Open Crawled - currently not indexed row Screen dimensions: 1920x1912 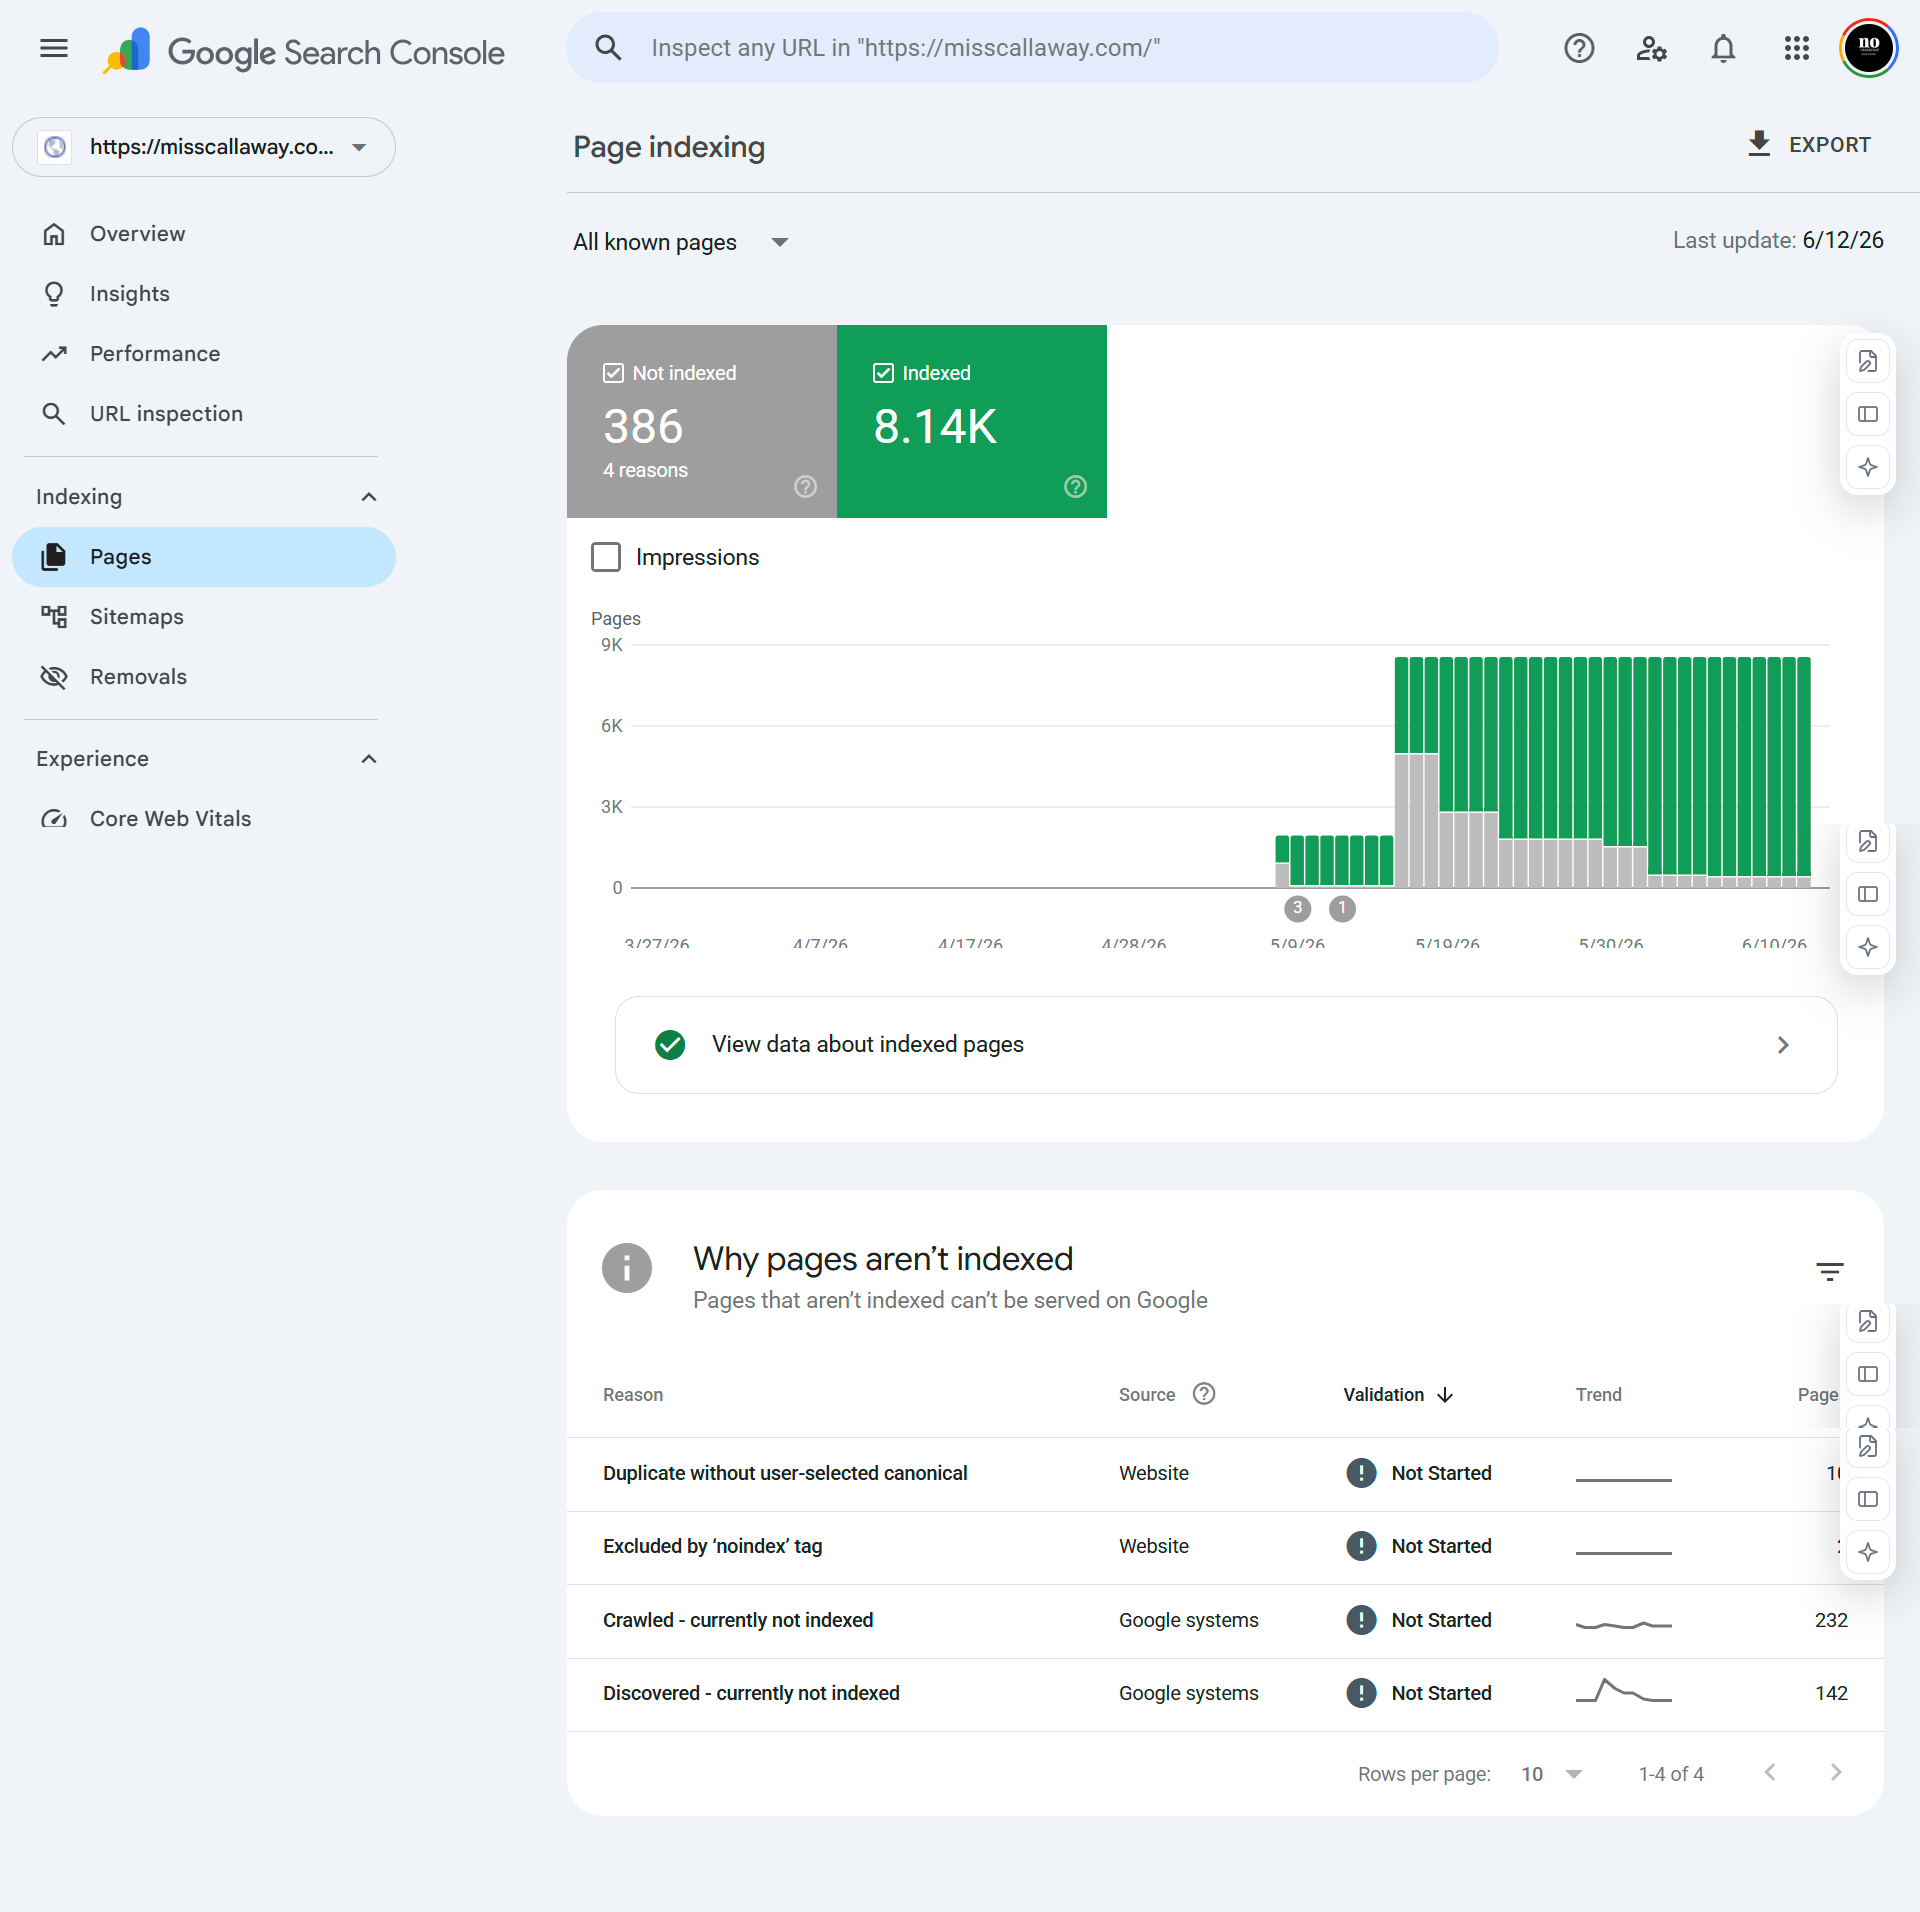pos(1225,1621)
